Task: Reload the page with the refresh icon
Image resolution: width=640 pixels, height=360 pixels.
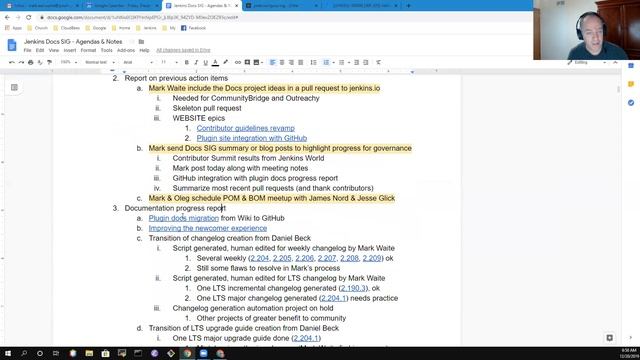Action: click(29, 18)
